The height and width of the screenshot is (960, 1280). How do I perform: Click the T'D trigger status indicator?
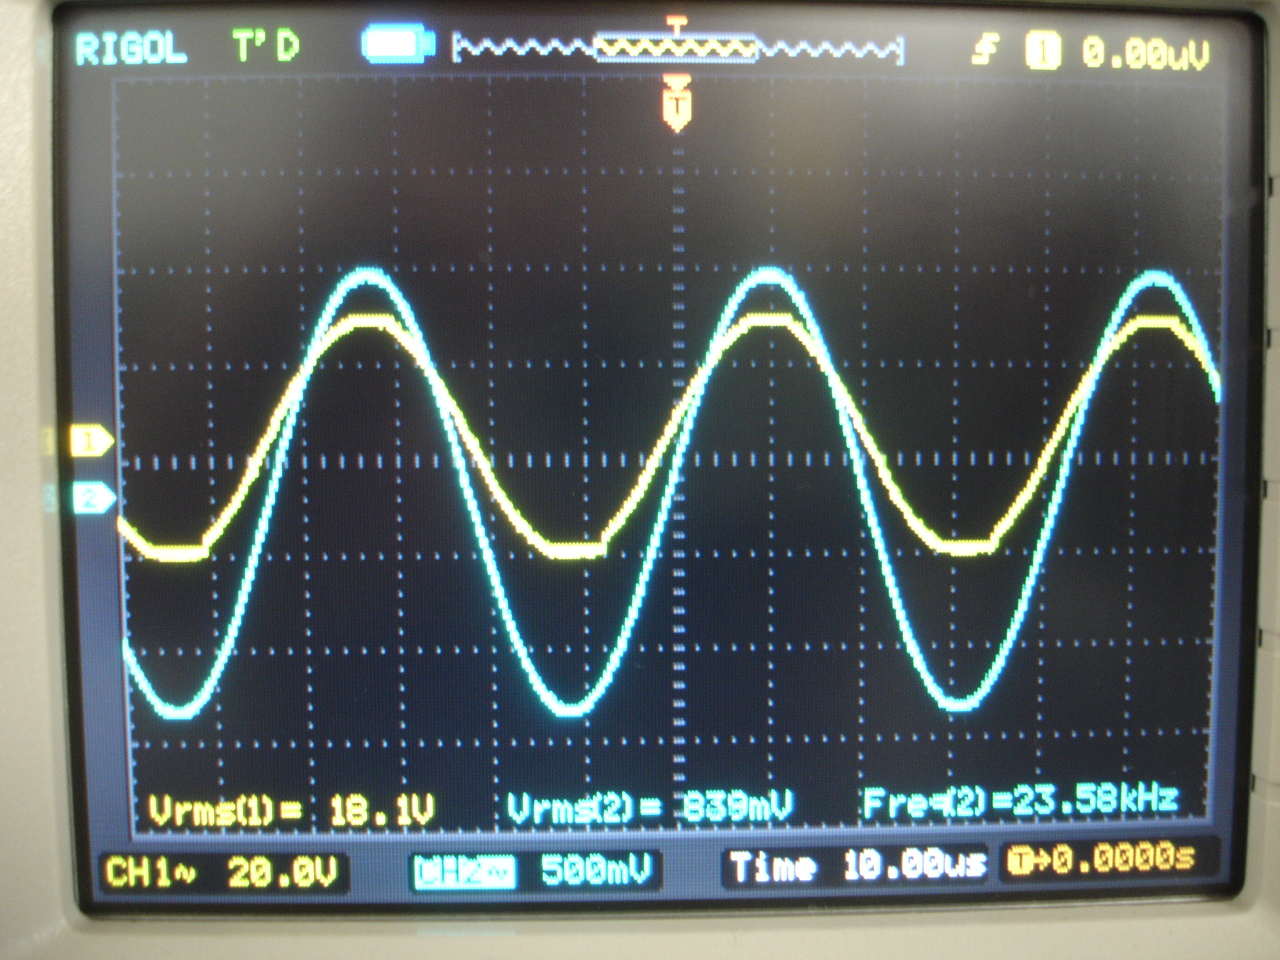pyautogui.click(x=266, y=47)
